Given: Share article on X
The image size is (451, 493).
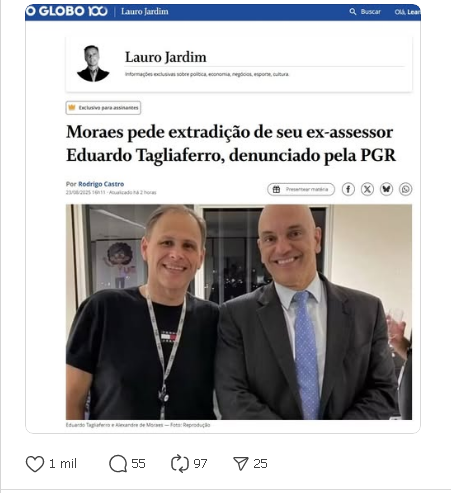Looking at the screenshot, I should 367,189.
